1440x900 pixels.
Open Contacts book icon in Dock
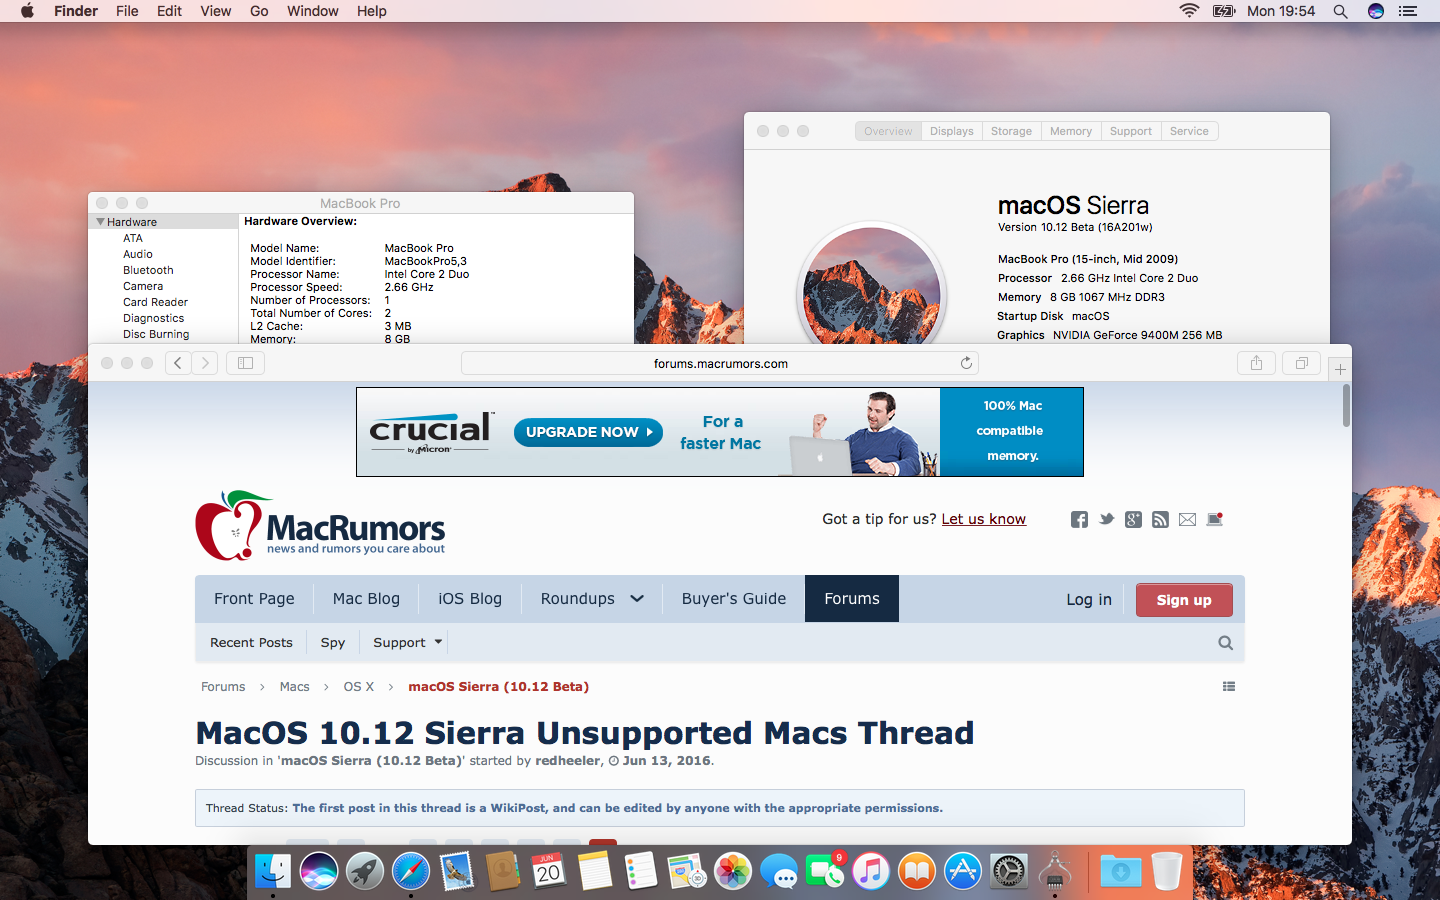click(503, 872)
